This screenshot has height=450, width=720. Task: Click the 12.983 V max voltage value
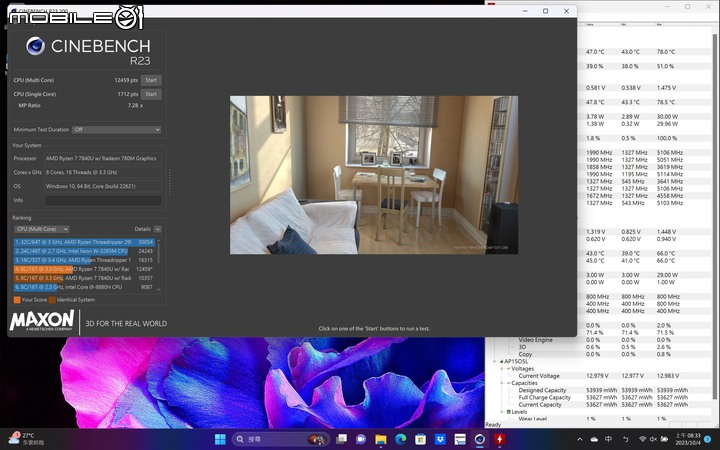pos(668,376)
